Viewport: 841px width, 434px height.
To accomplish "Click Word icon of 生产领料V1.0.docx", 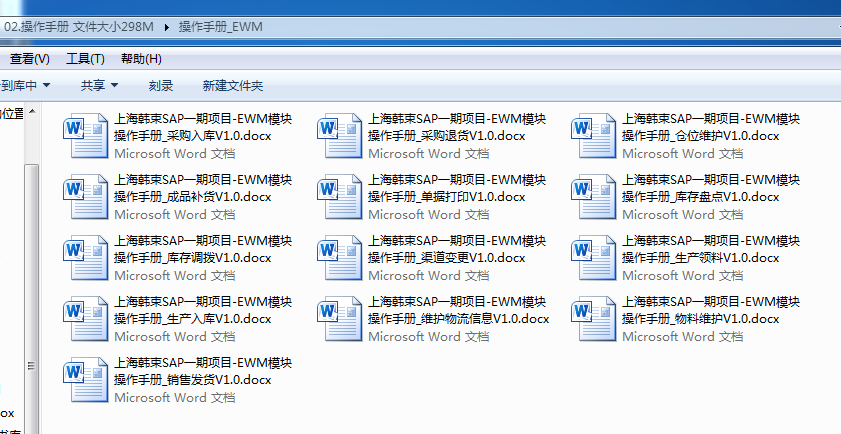I will click(x=594, y=258).
